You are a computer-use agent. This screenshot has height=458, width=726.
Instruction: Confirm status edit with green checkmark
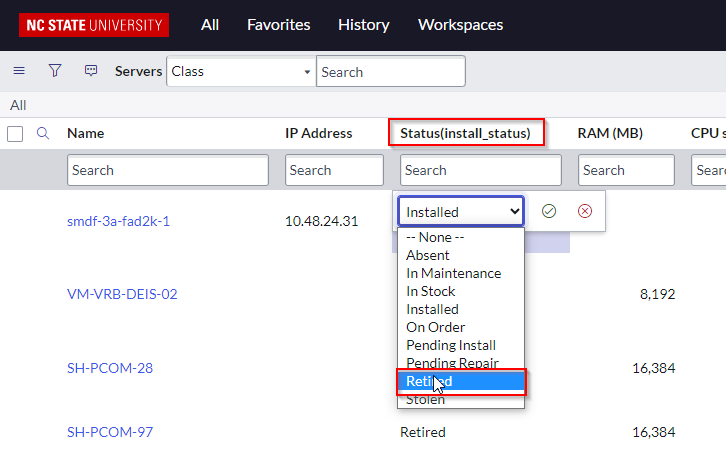(x=548, y=211)
